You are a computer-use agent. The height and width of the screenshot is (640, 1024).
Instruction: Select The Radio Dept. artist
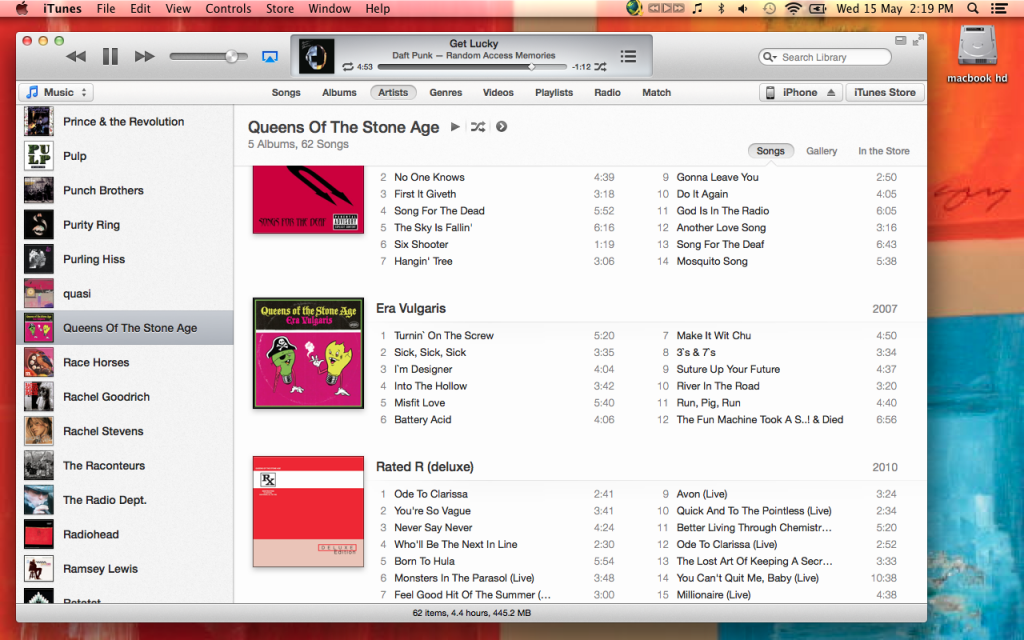coord(125,500)
